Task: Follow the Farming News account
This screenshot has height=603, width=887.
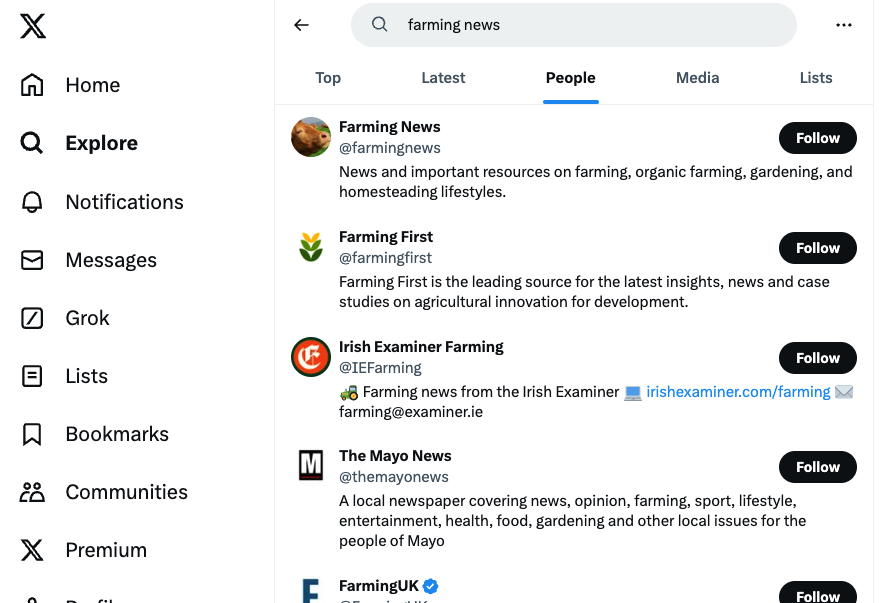Action: click(x=817, y=138)
